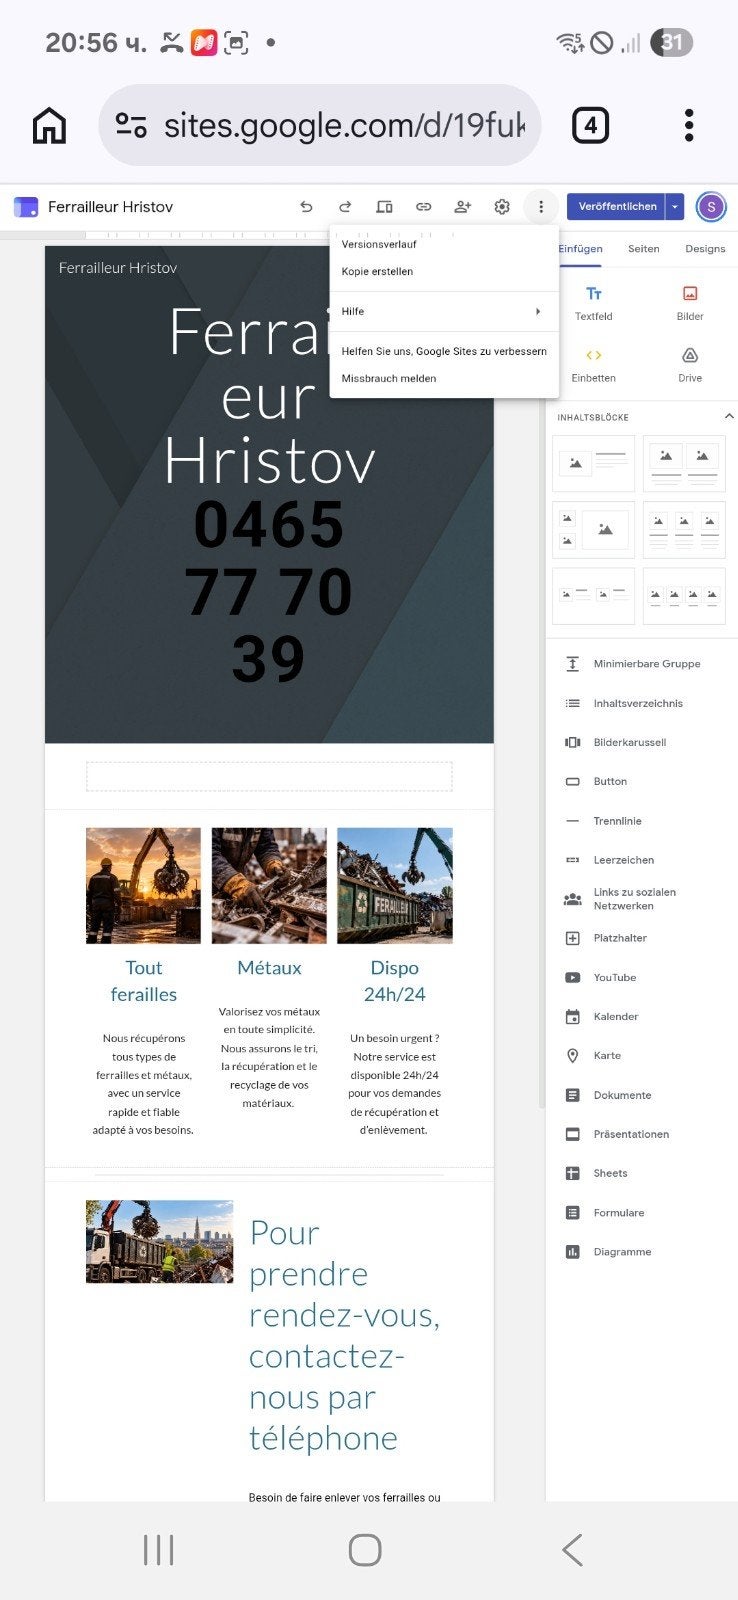Viewport: 738px width, 1600px height.
Task: Open the device preview icon
Action: [384, 207]
